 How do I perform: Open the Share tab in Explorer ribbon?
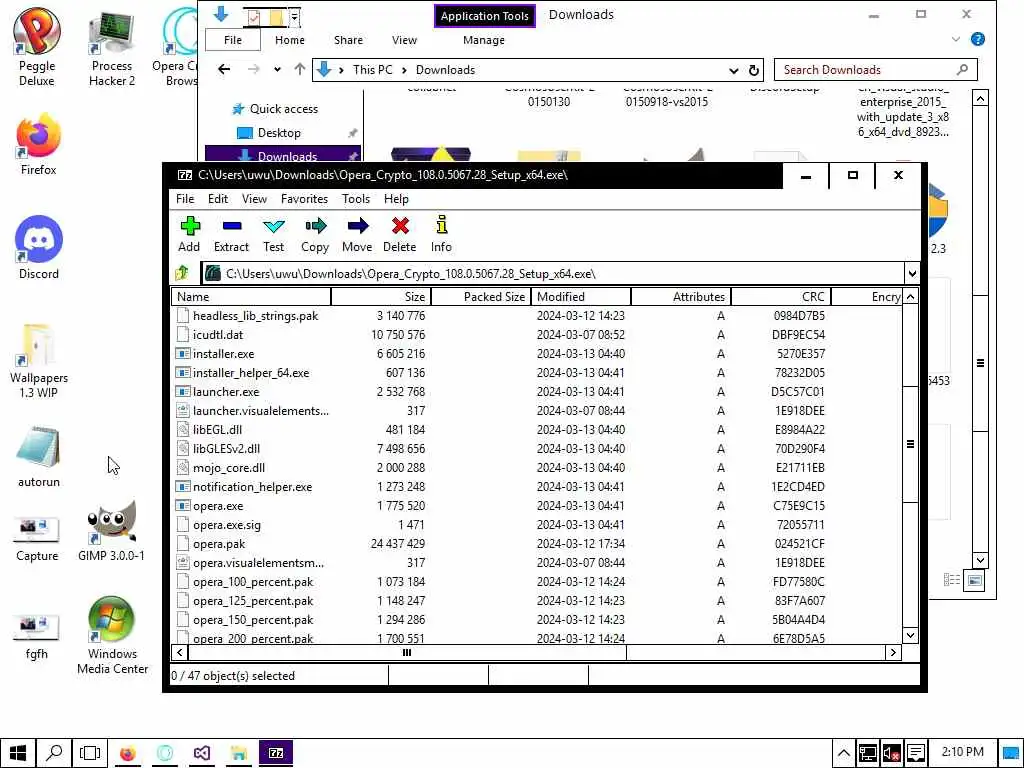pyautogui.click(x=348, y=40)
